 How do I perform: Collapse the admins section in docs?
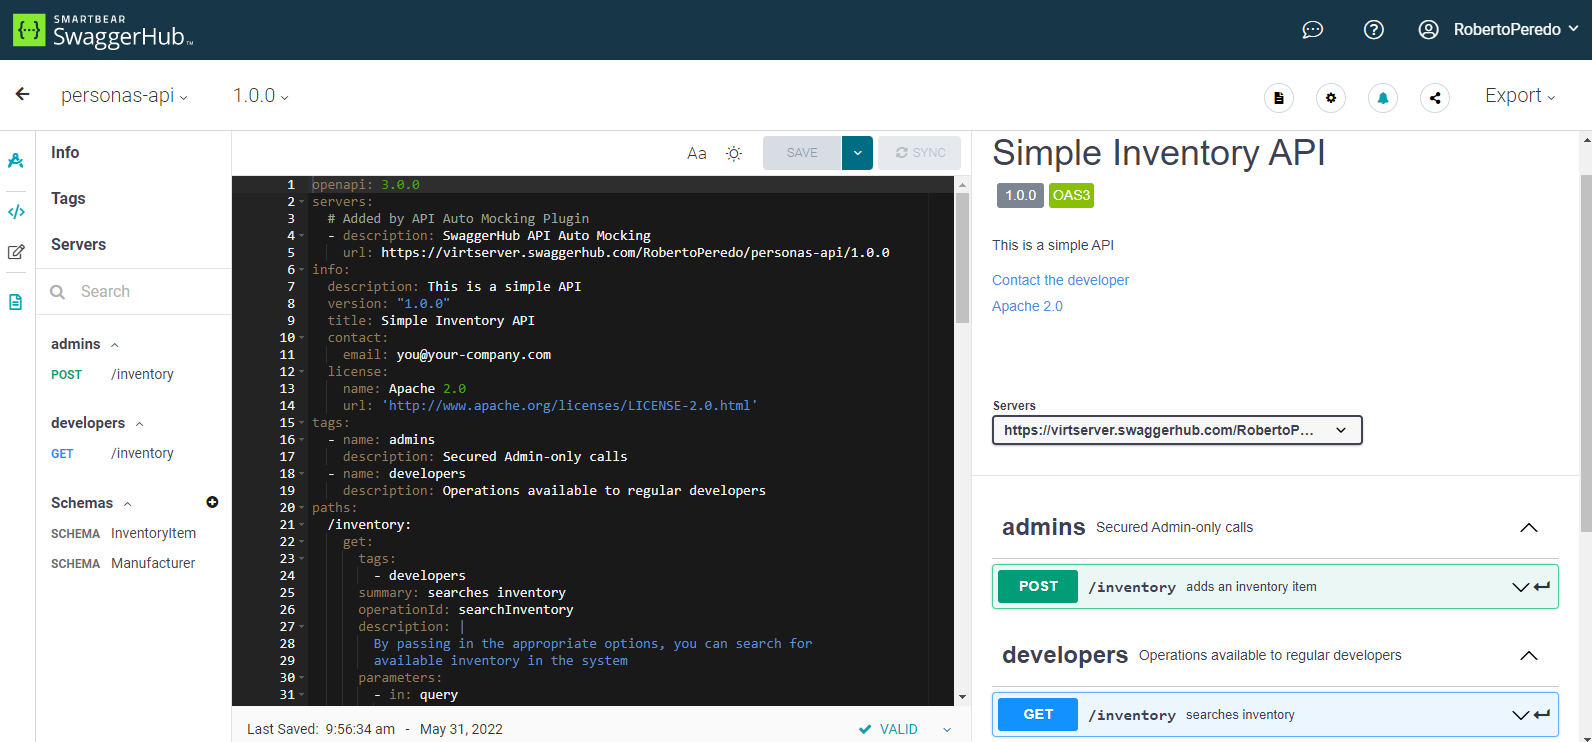pyautogui.click(x=1529, y=528)
